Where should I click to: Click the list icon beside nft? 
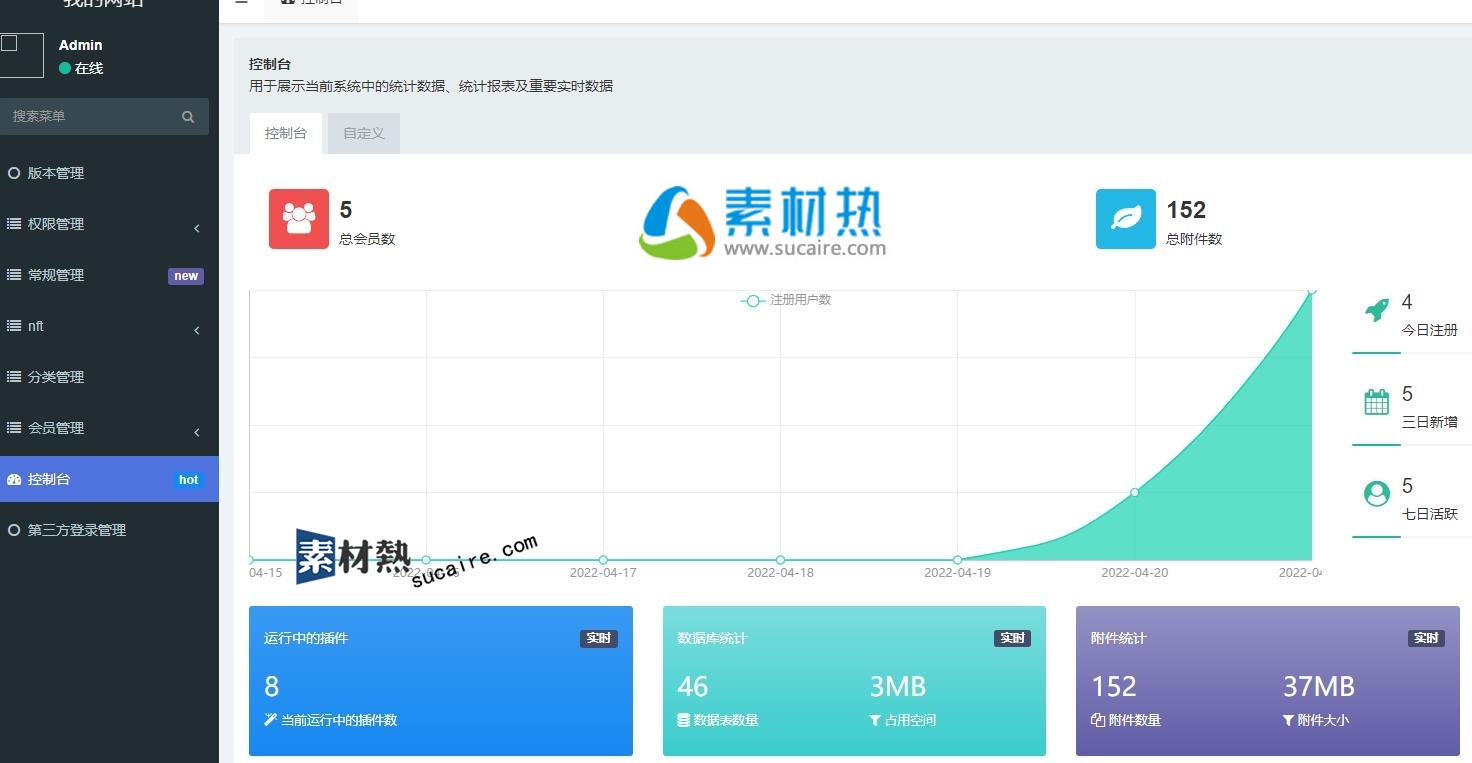tap(14, 326)
